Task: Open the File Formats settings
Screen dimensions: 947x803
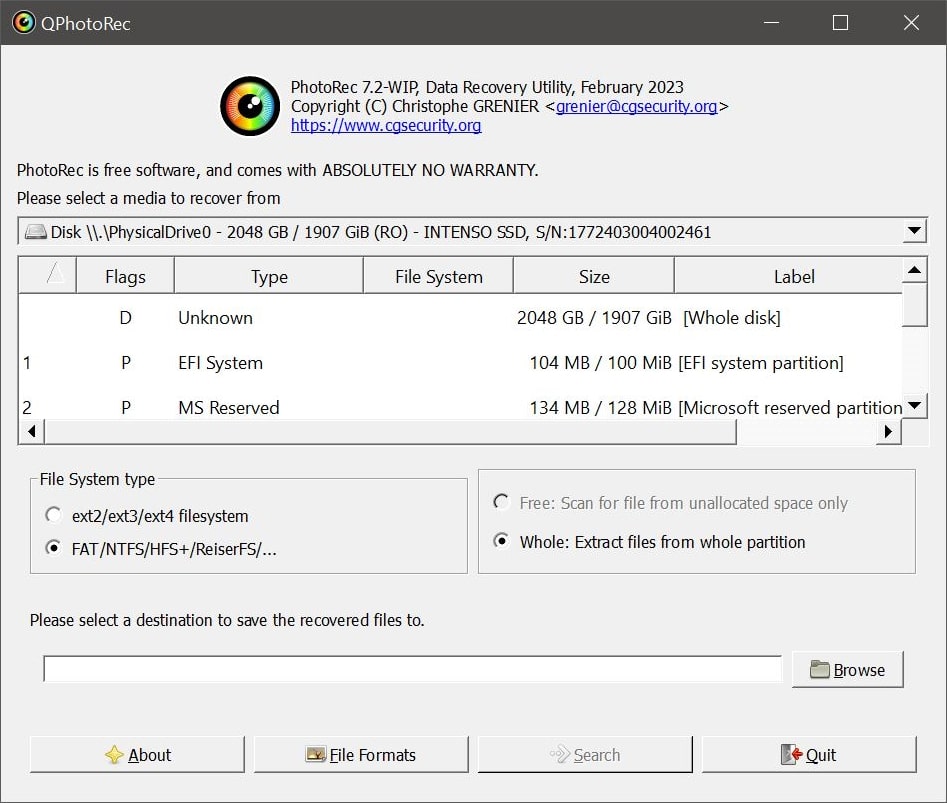Action: (361, 754)
